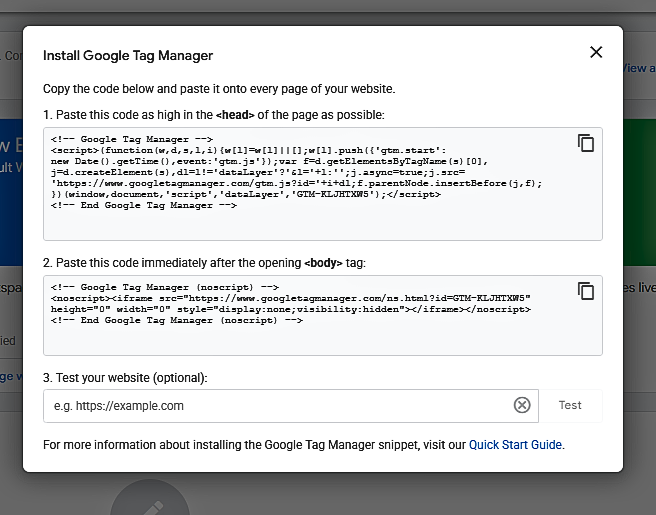Clear the test website URL field
The height and width of the screenshot is (515, 656).
pyautogui.click(x=521, y=405)
